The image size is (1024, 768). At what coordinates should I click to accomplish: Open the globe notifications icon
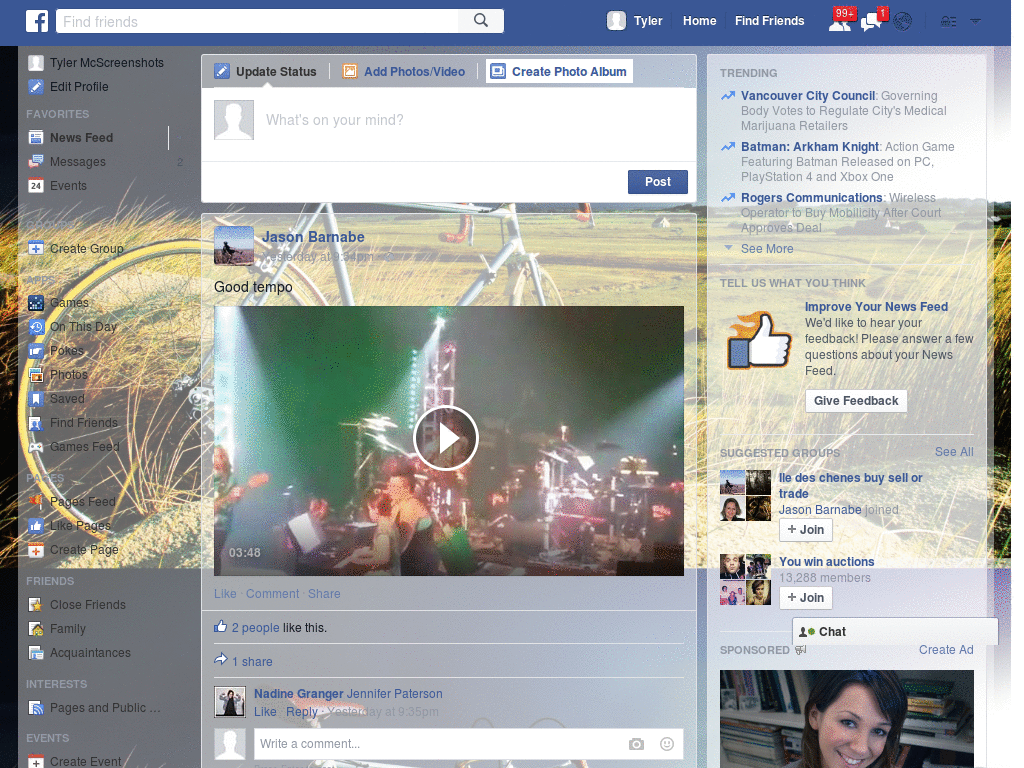pos(903,22)
